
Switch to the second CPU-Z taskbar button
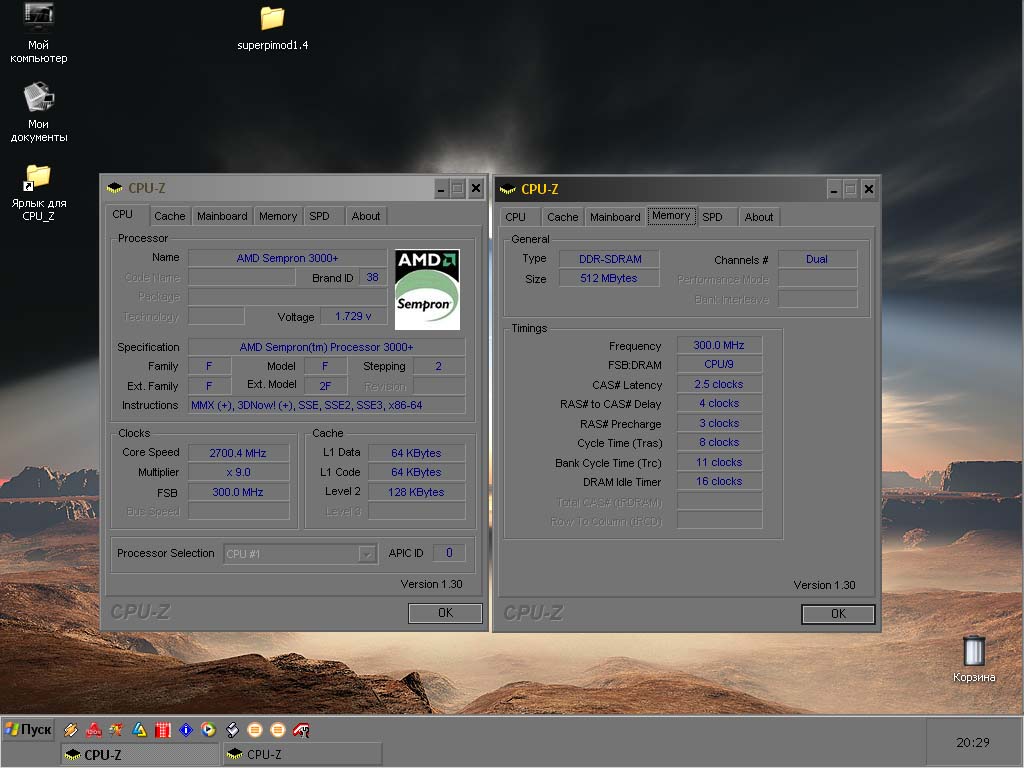302,754
